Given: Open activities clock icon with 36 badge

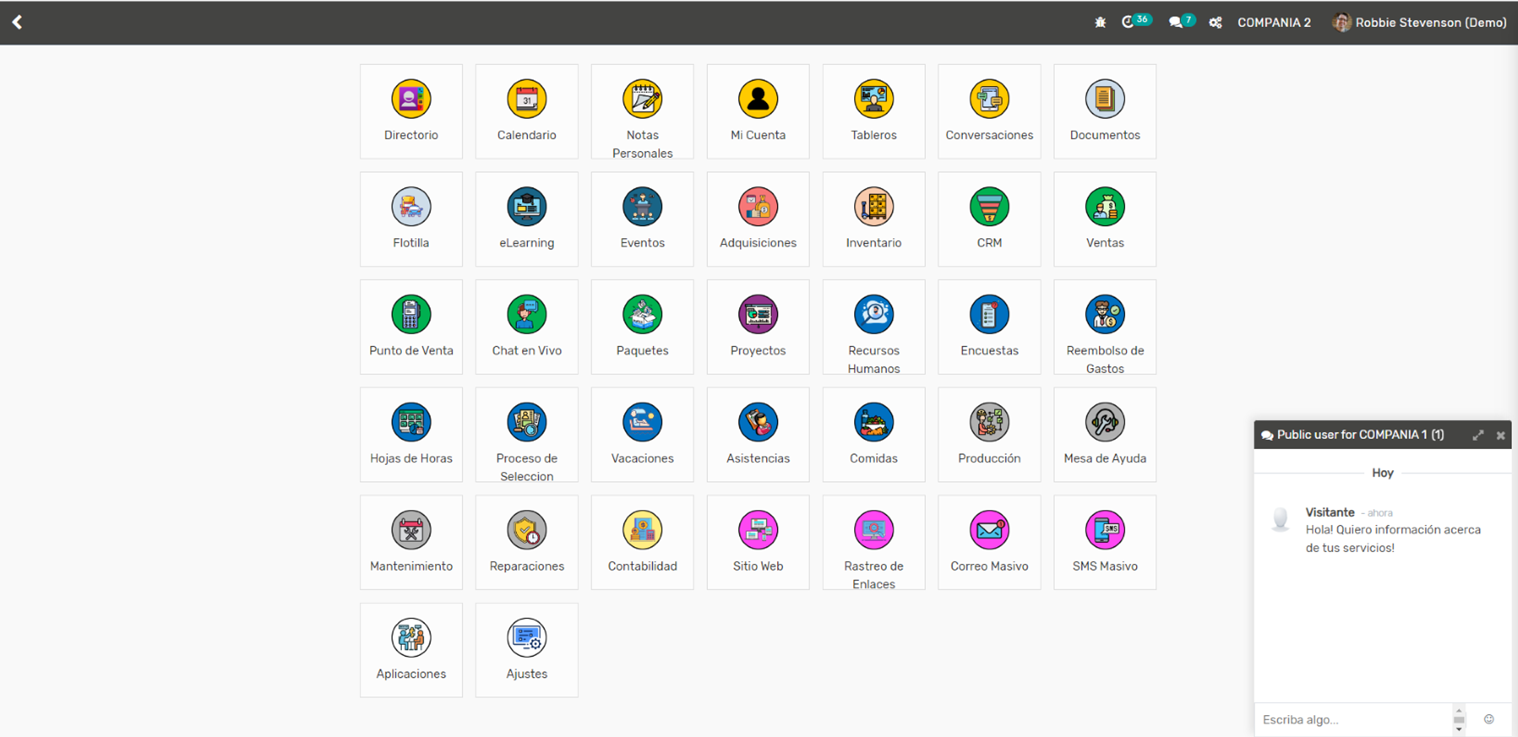Looking at the screenshot, I should (1129, 22).
